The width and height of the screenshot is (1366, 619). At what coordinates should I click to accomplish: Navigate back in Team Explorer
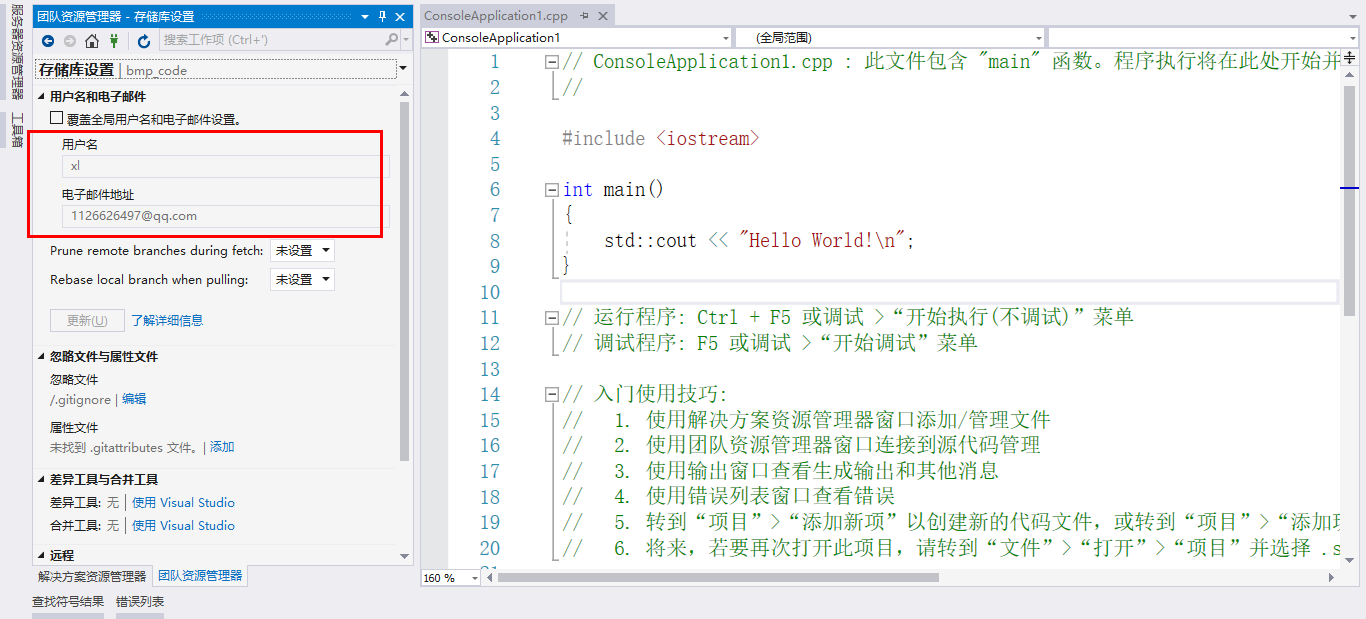tap(48, 41)
